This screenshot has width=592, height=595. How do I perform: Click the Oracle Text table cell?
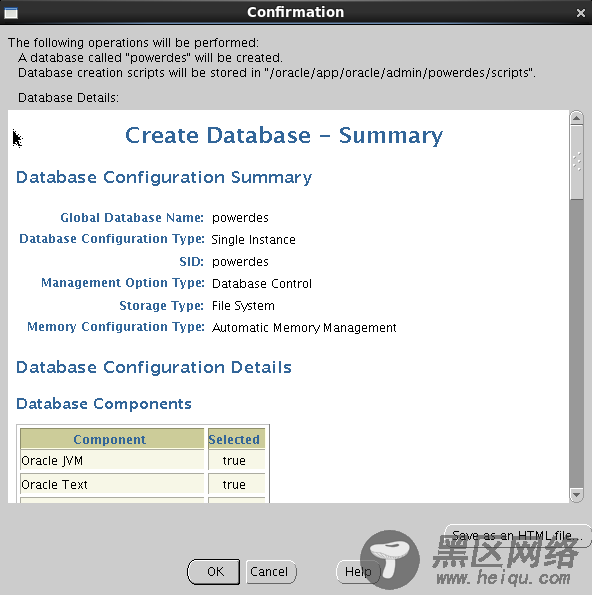pos(112,484)
